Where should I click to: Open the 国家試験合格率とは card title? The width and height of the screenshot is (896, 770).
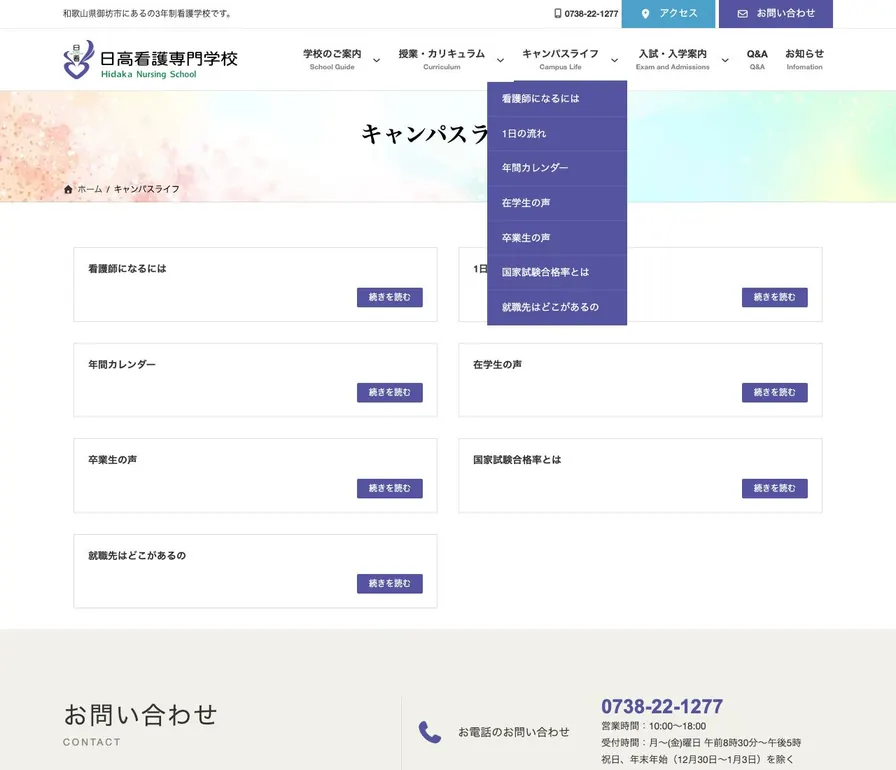[x=517, y=460]
